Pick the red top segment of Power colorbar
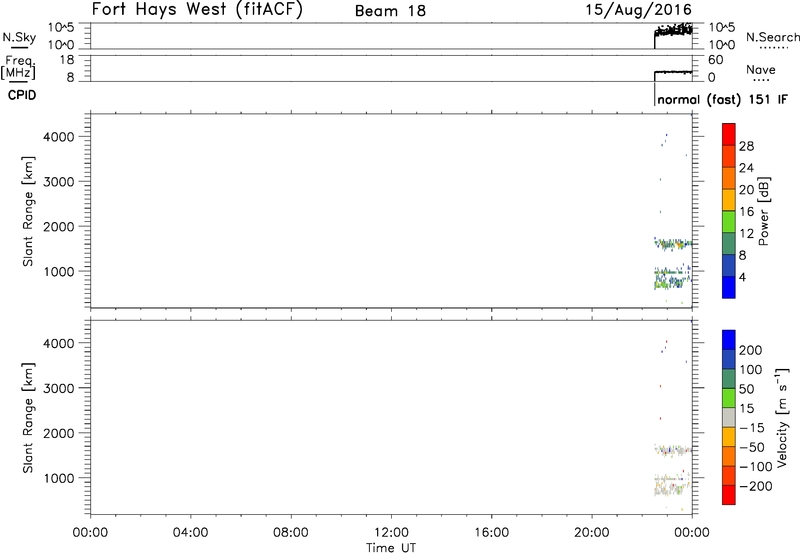 click(729, 134)
